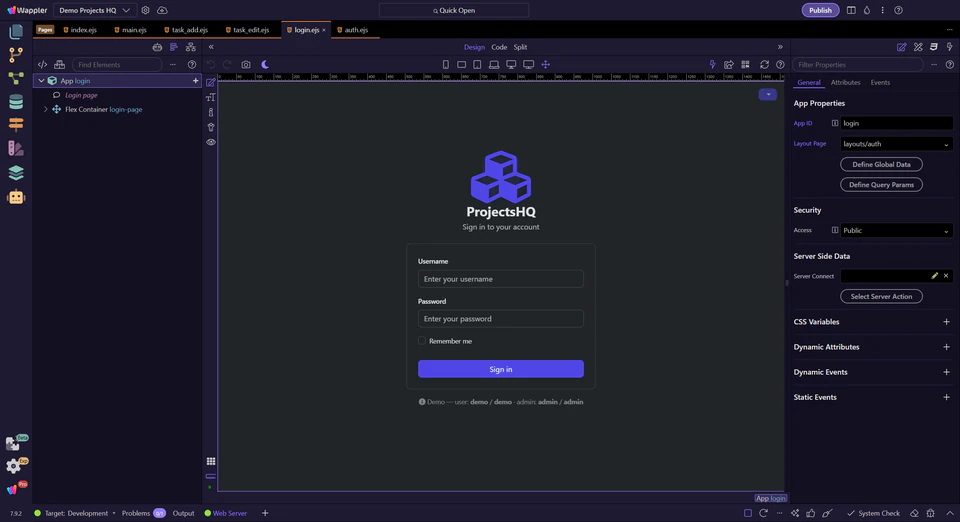Collapse the left panel with double chevron
The height and width of the screenshot is (522, 960).
[211, 47]
